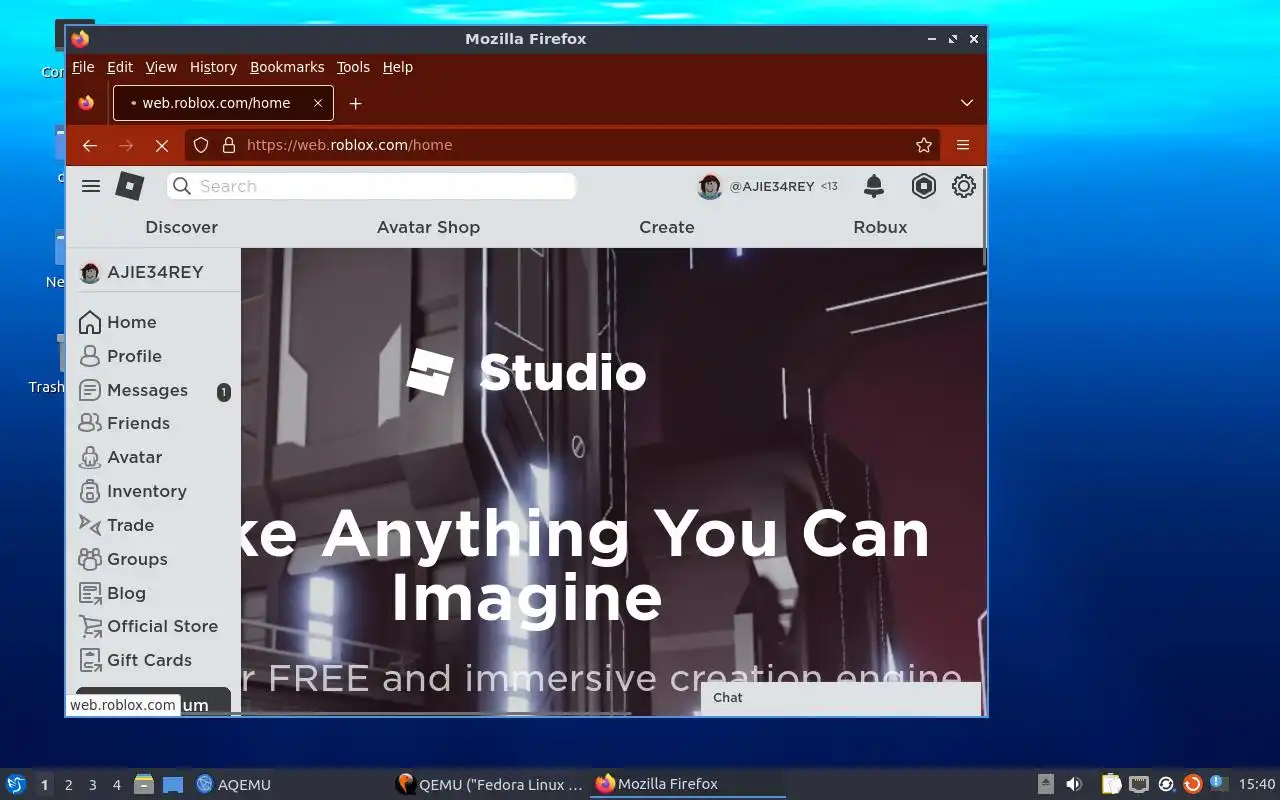Screen dimensions: 1280x800
Task: Open the Gift Cards sidebar link
Action: click(x=149, y=660)
